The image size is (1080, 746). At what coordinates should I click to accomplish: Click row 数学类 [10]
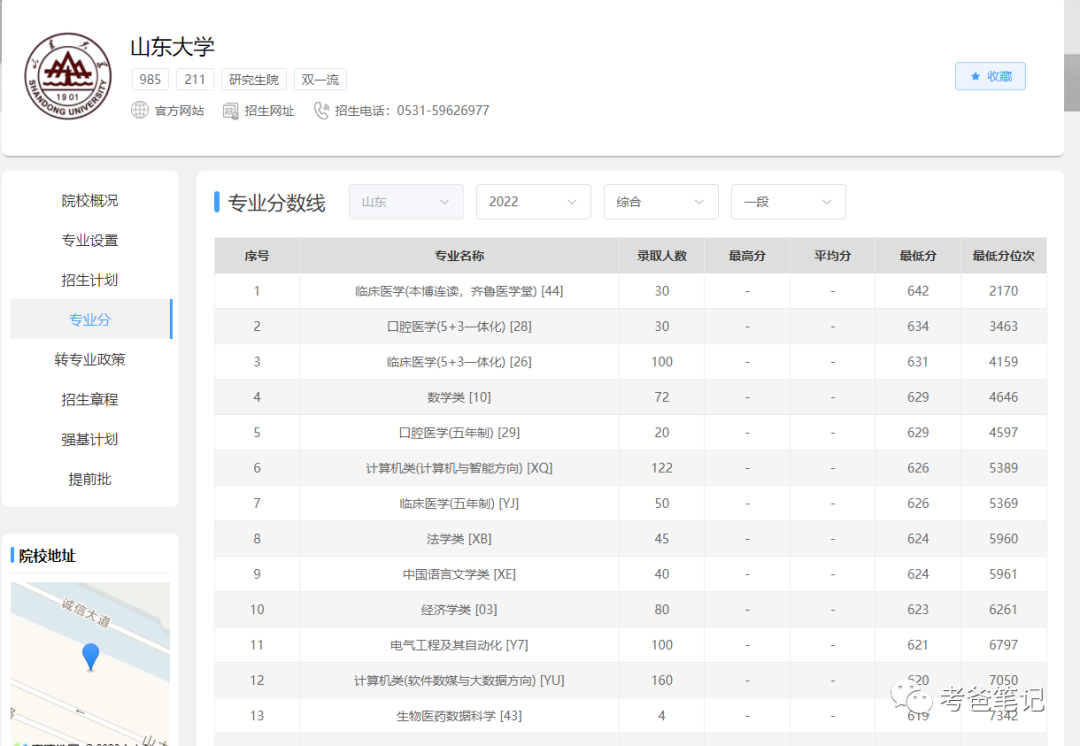(x=630, y=397)
